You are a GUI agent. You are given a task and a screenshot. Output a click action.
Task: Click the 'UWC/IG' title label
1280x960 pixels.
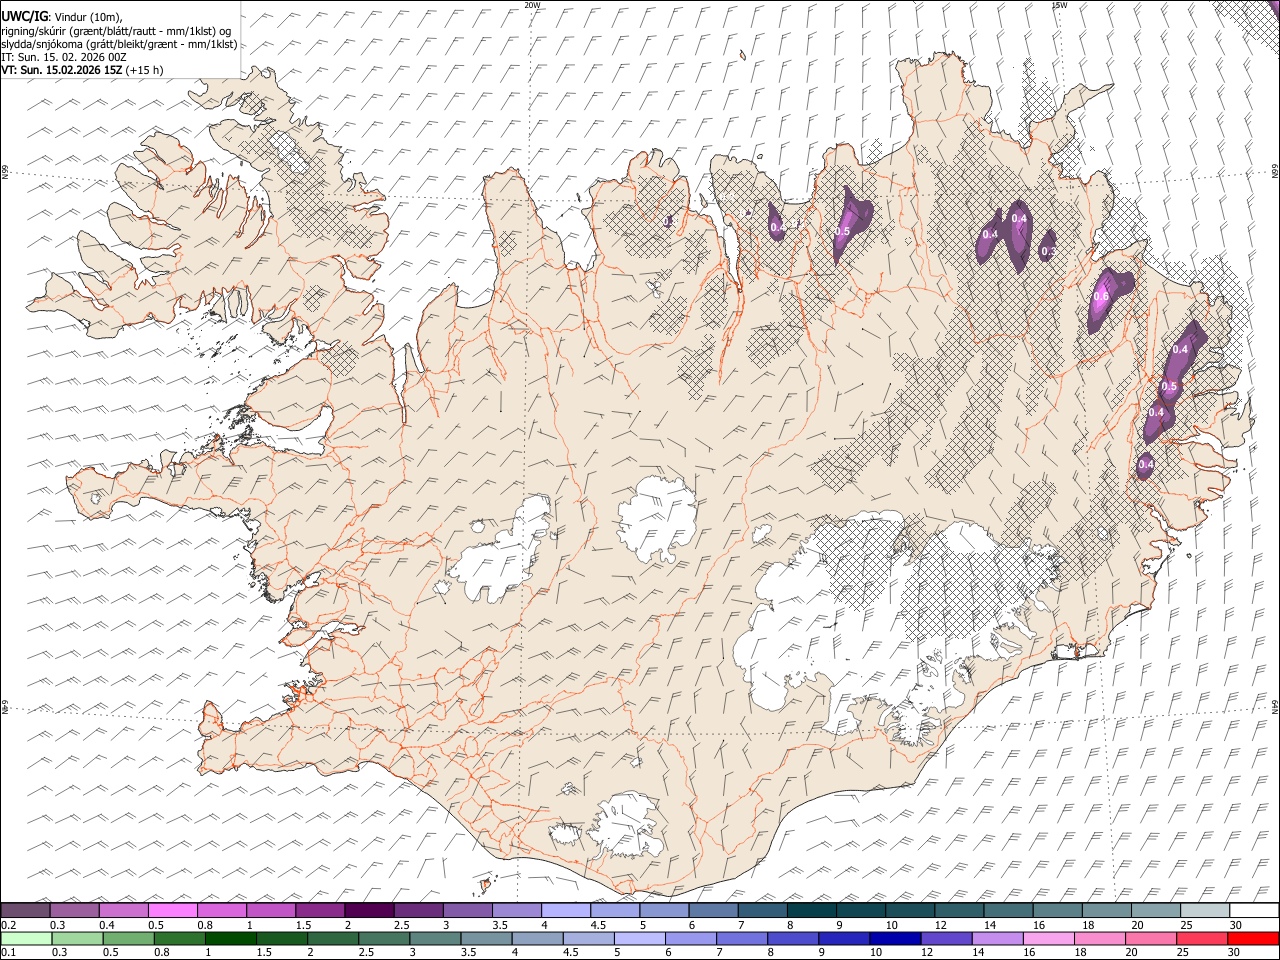pyautogui.click(x=24, y=15)
